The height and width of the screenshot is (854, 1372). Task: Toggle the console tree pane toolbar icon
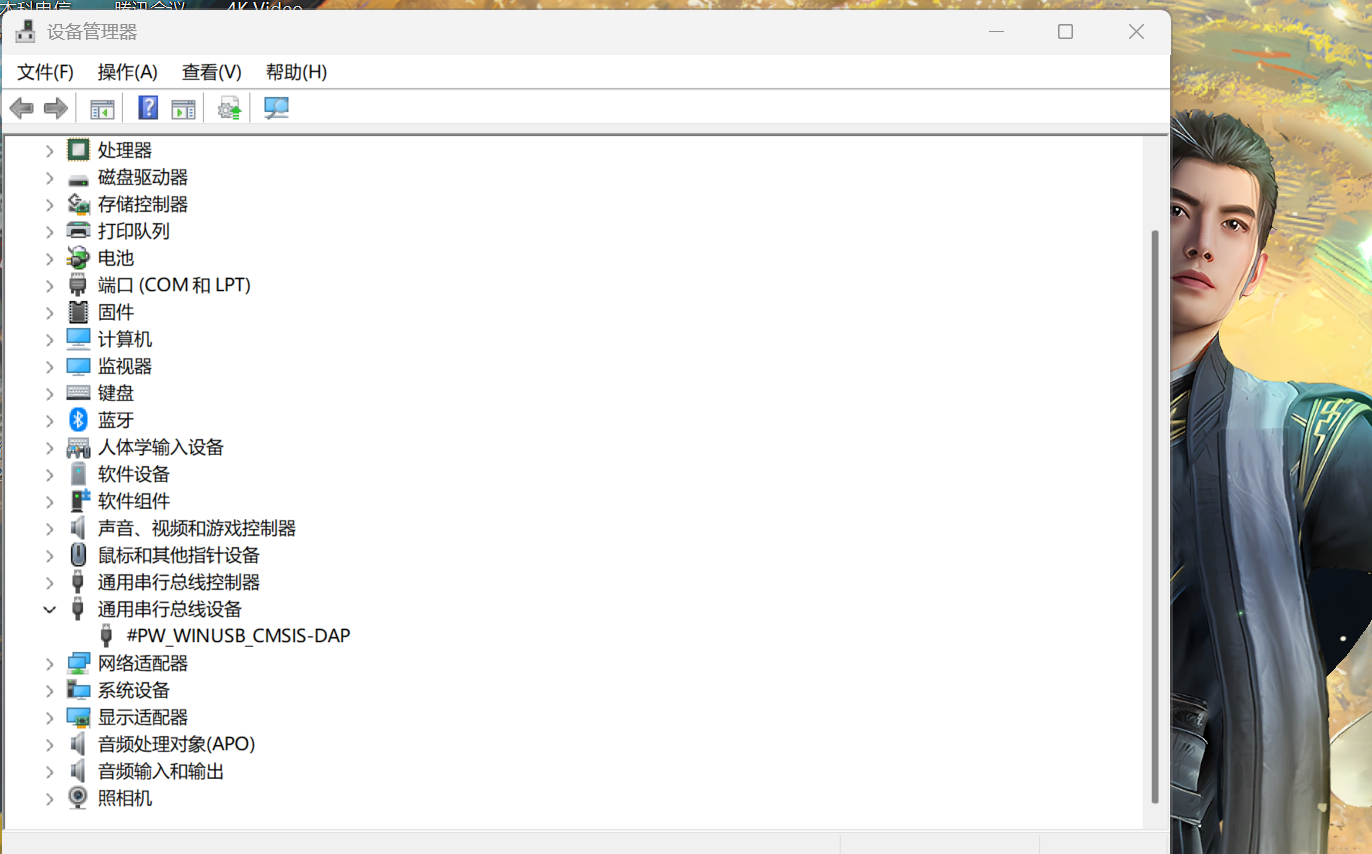[102, 108]
